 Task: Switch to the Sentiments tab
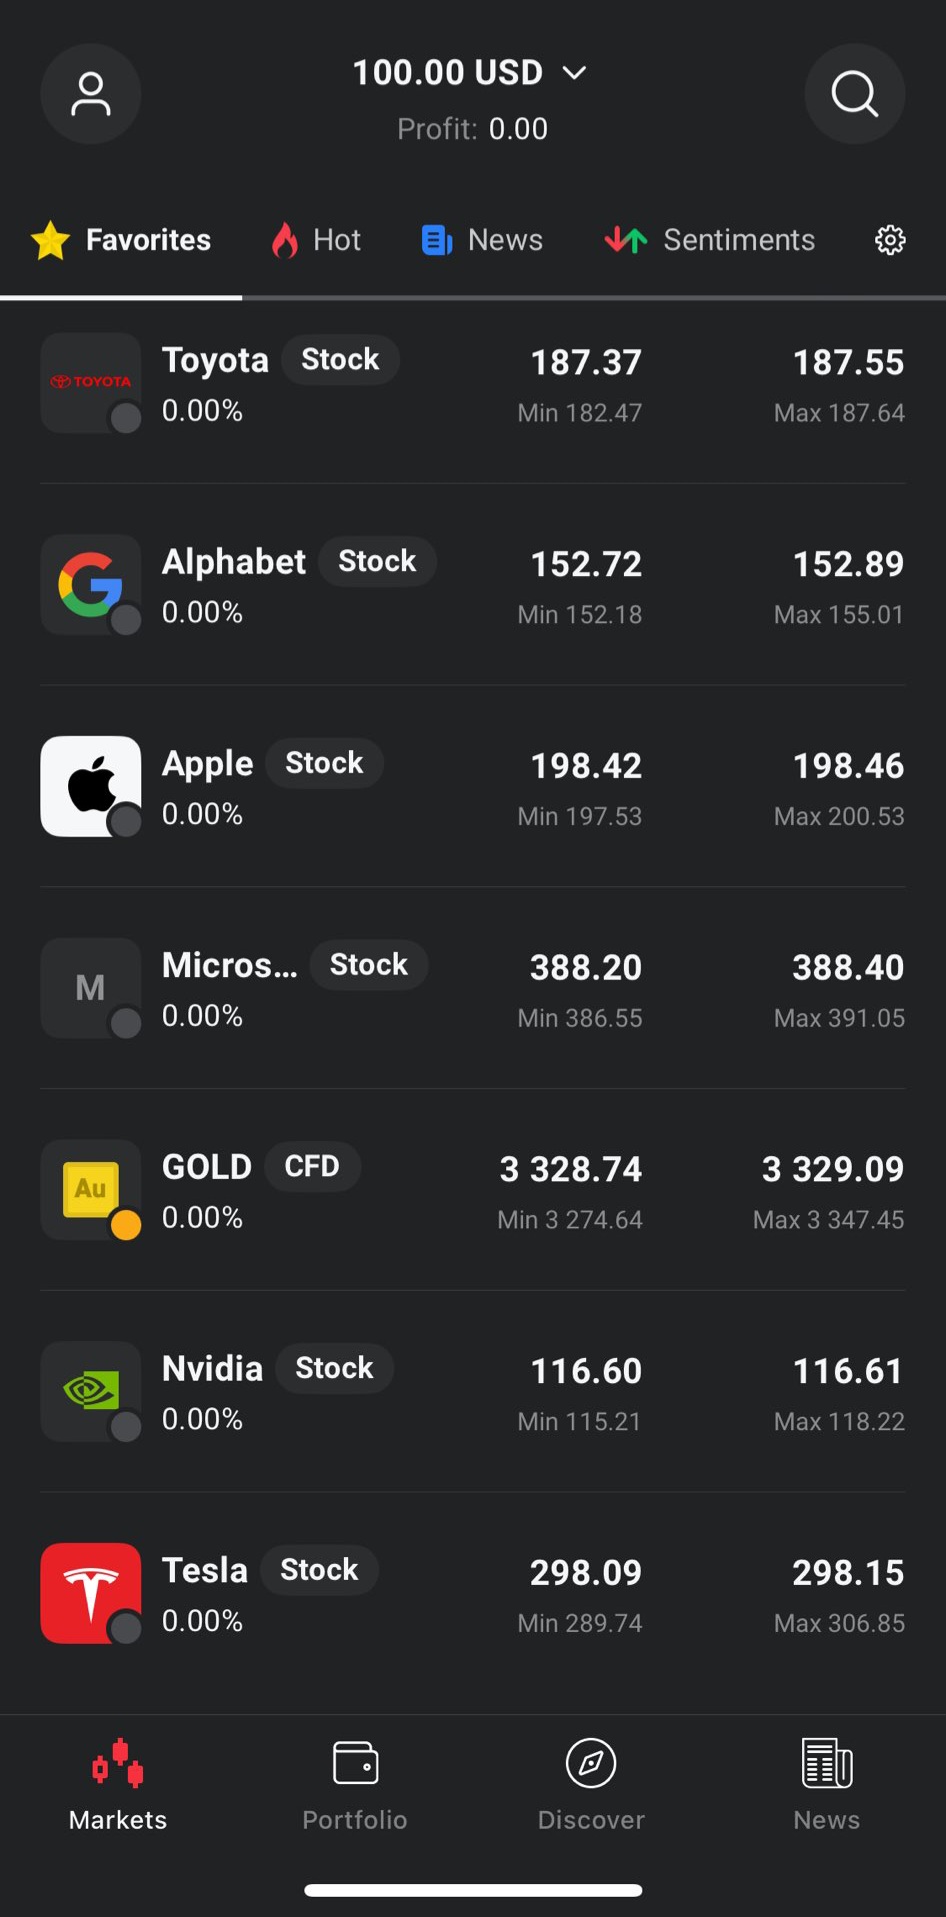click(x=710, y=240)
